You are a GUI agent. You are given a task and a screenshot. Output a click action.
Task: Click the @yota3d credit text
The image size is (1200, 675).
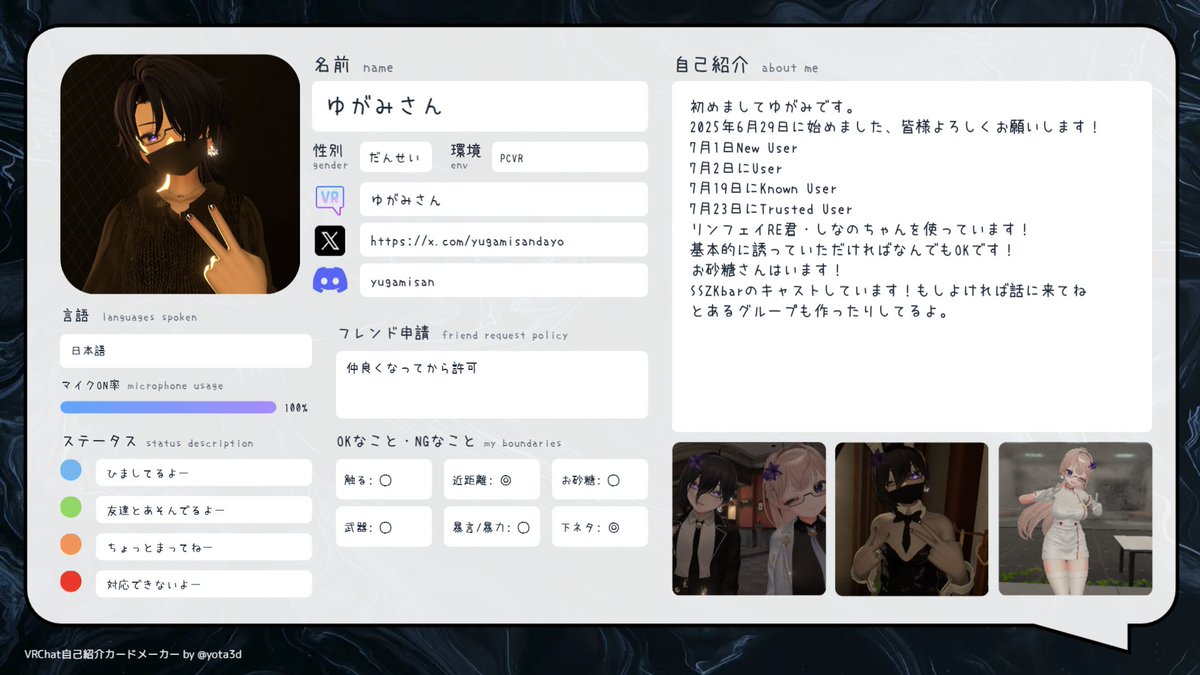pyautogui.click(x=220, y=654)
